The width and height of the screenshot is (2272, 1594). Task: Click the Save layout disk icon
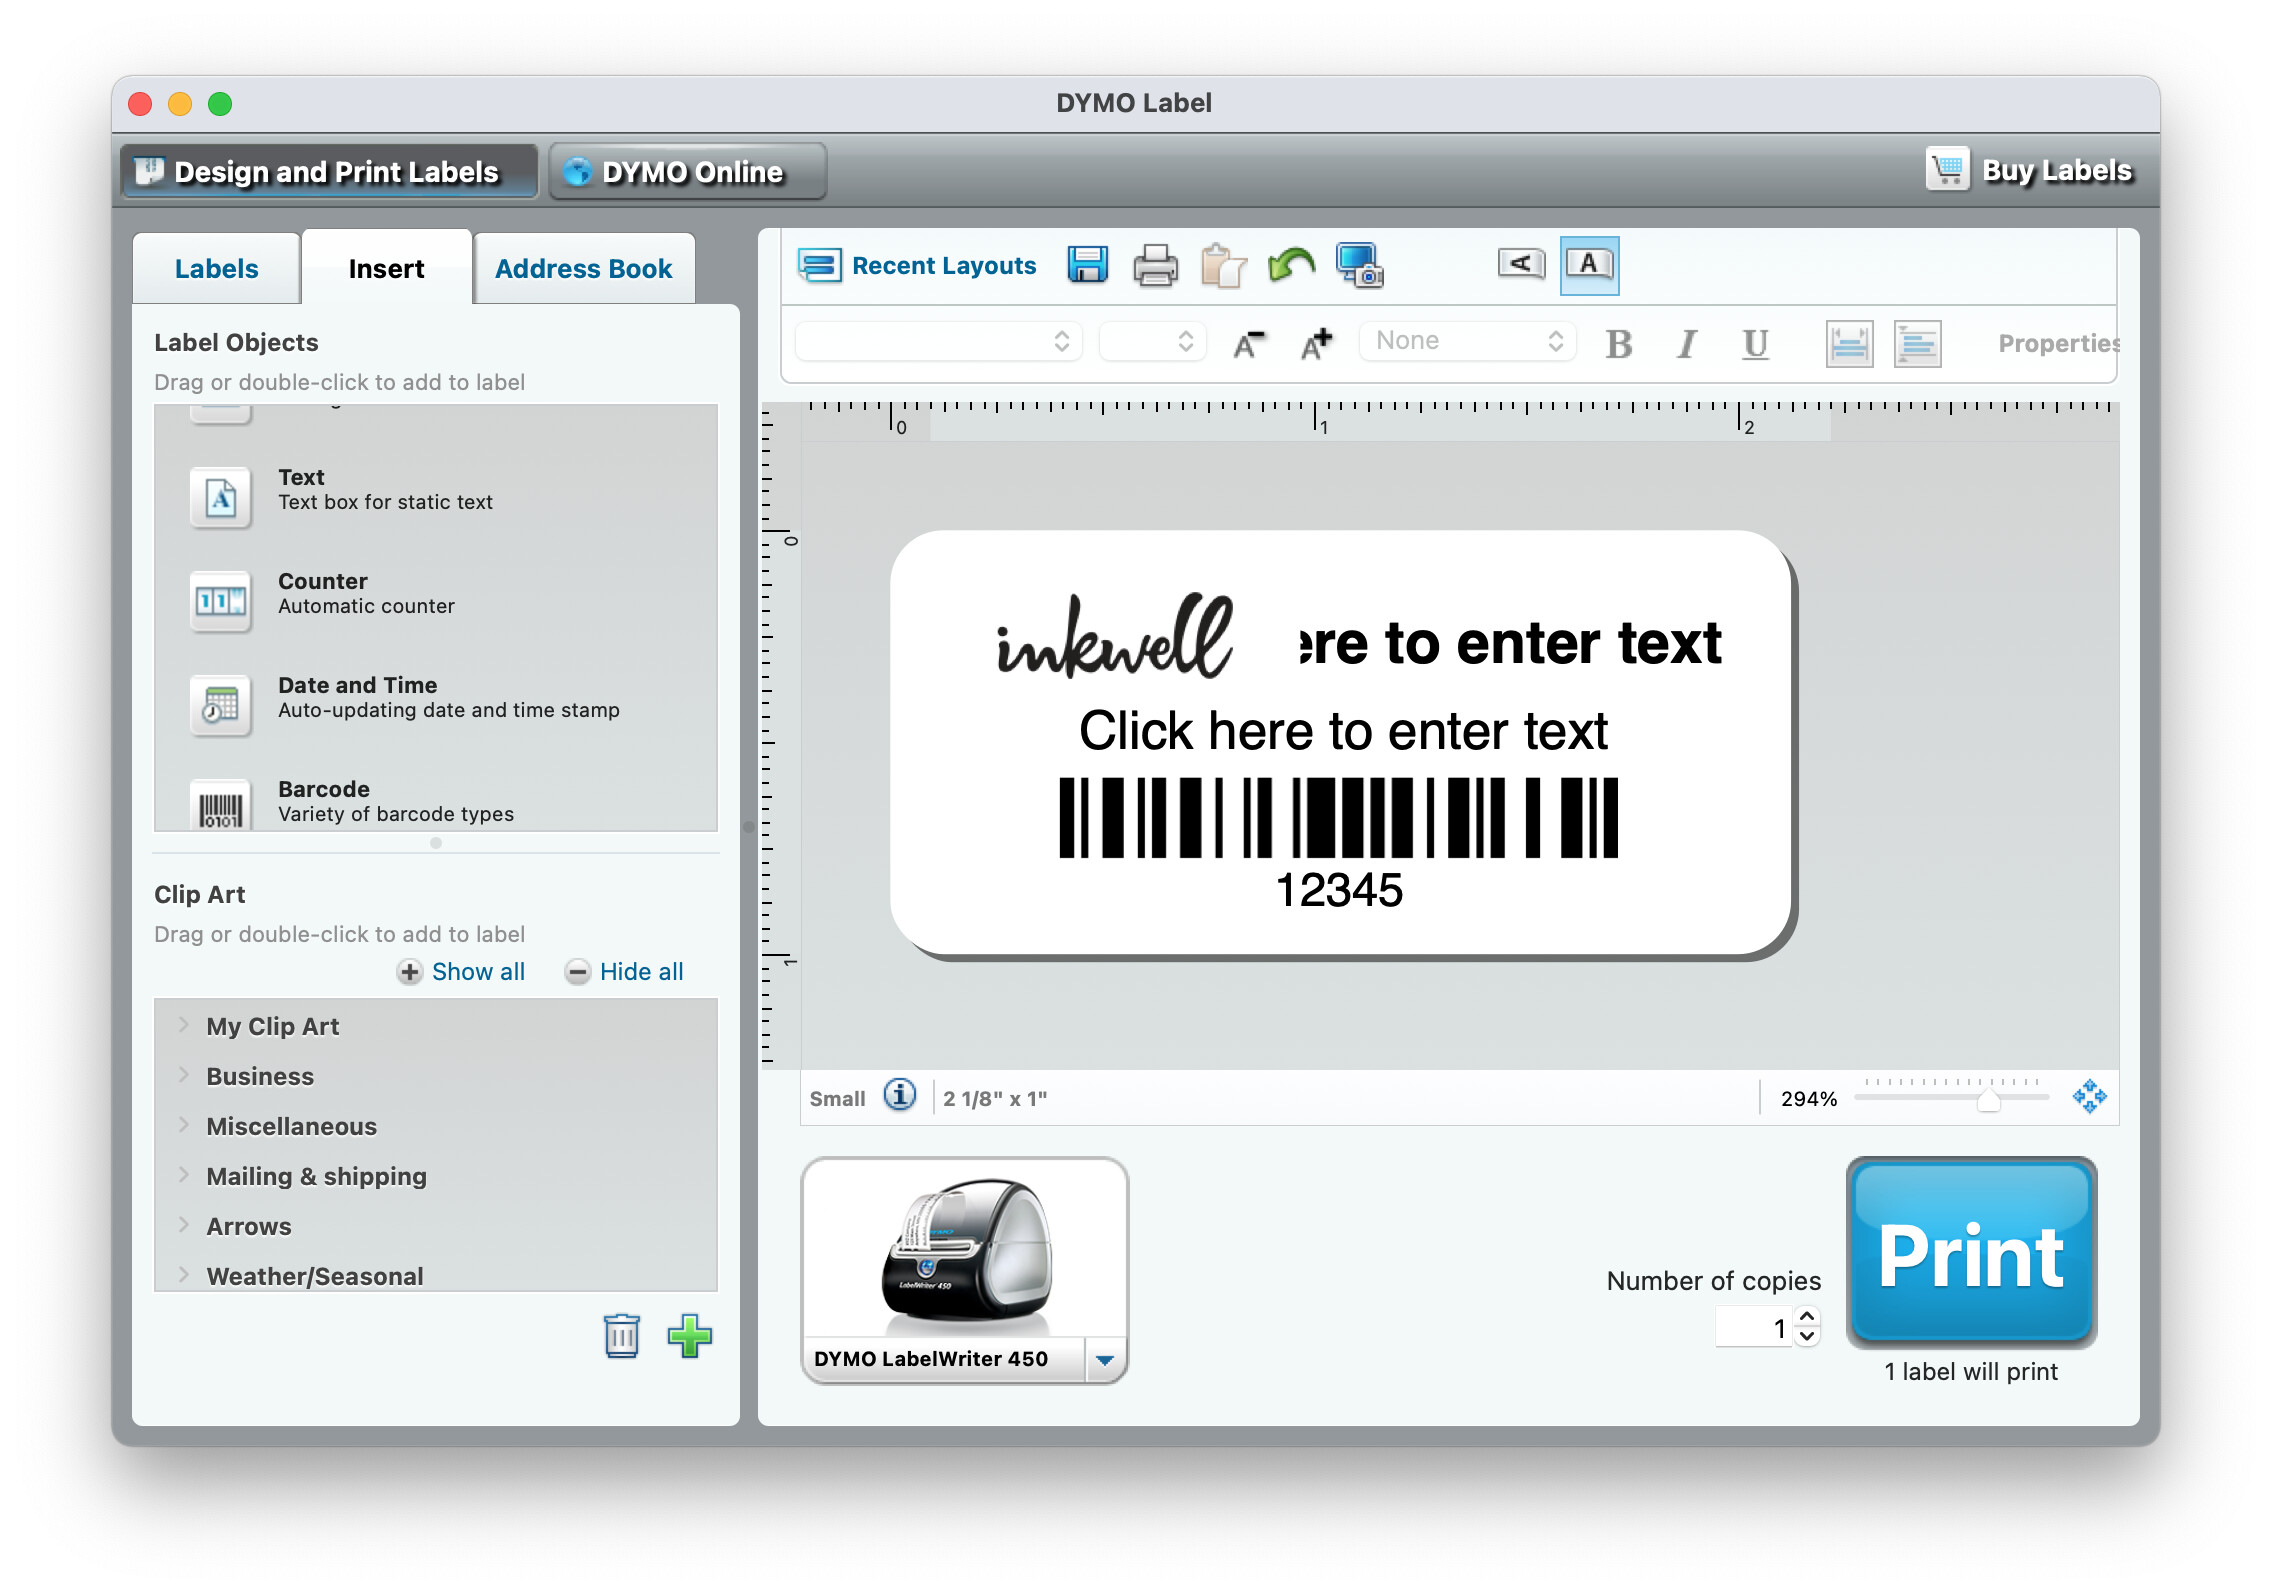pos(1087,265)
